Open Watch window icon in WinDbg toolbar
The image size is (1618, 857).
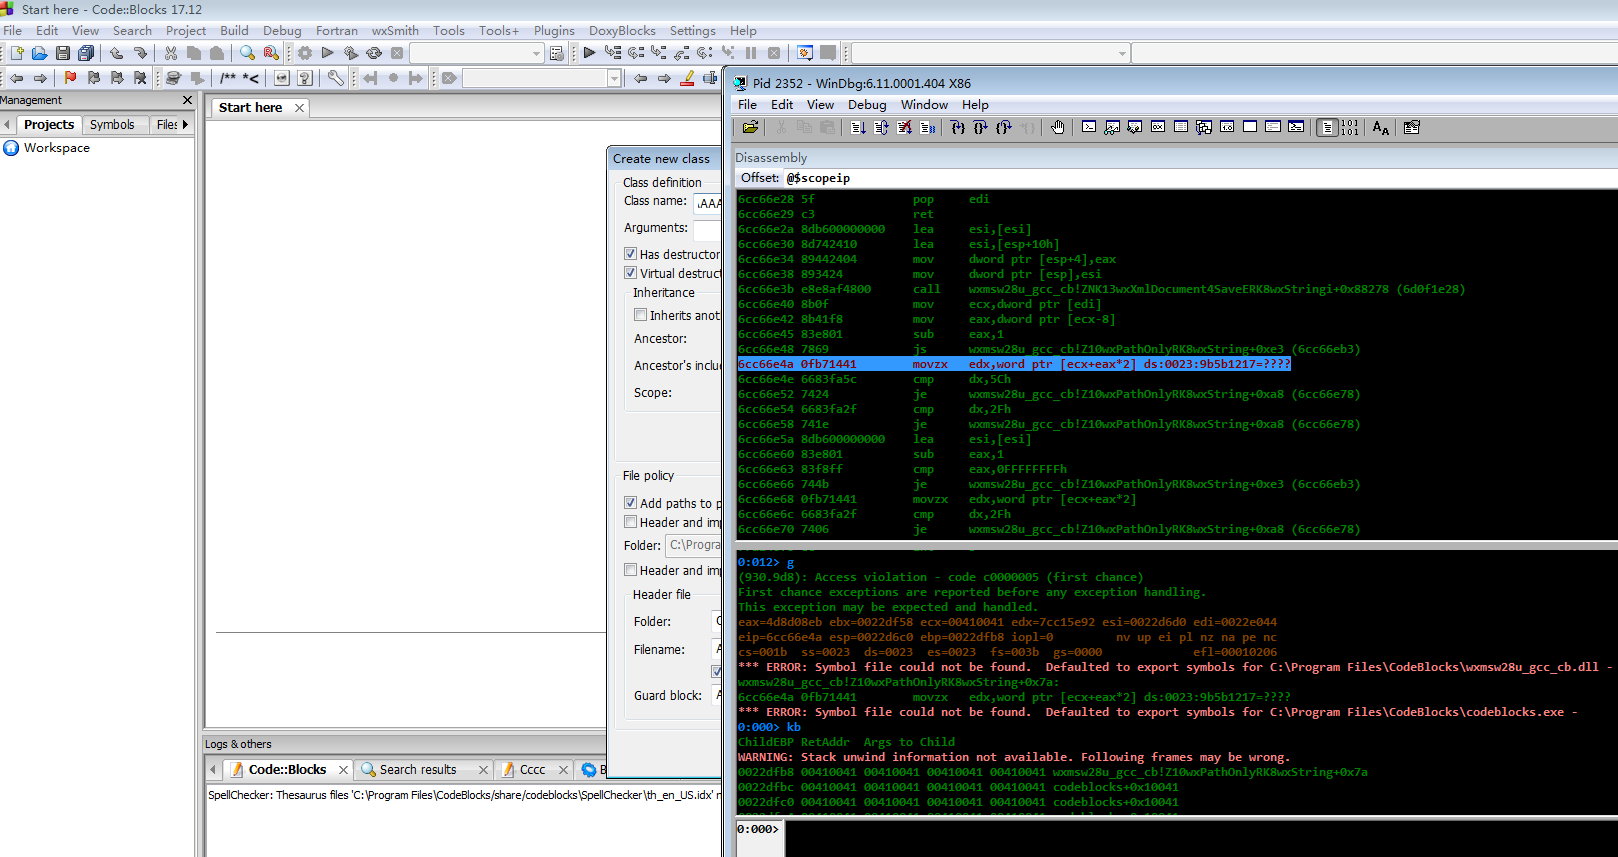coord(1112,127)
